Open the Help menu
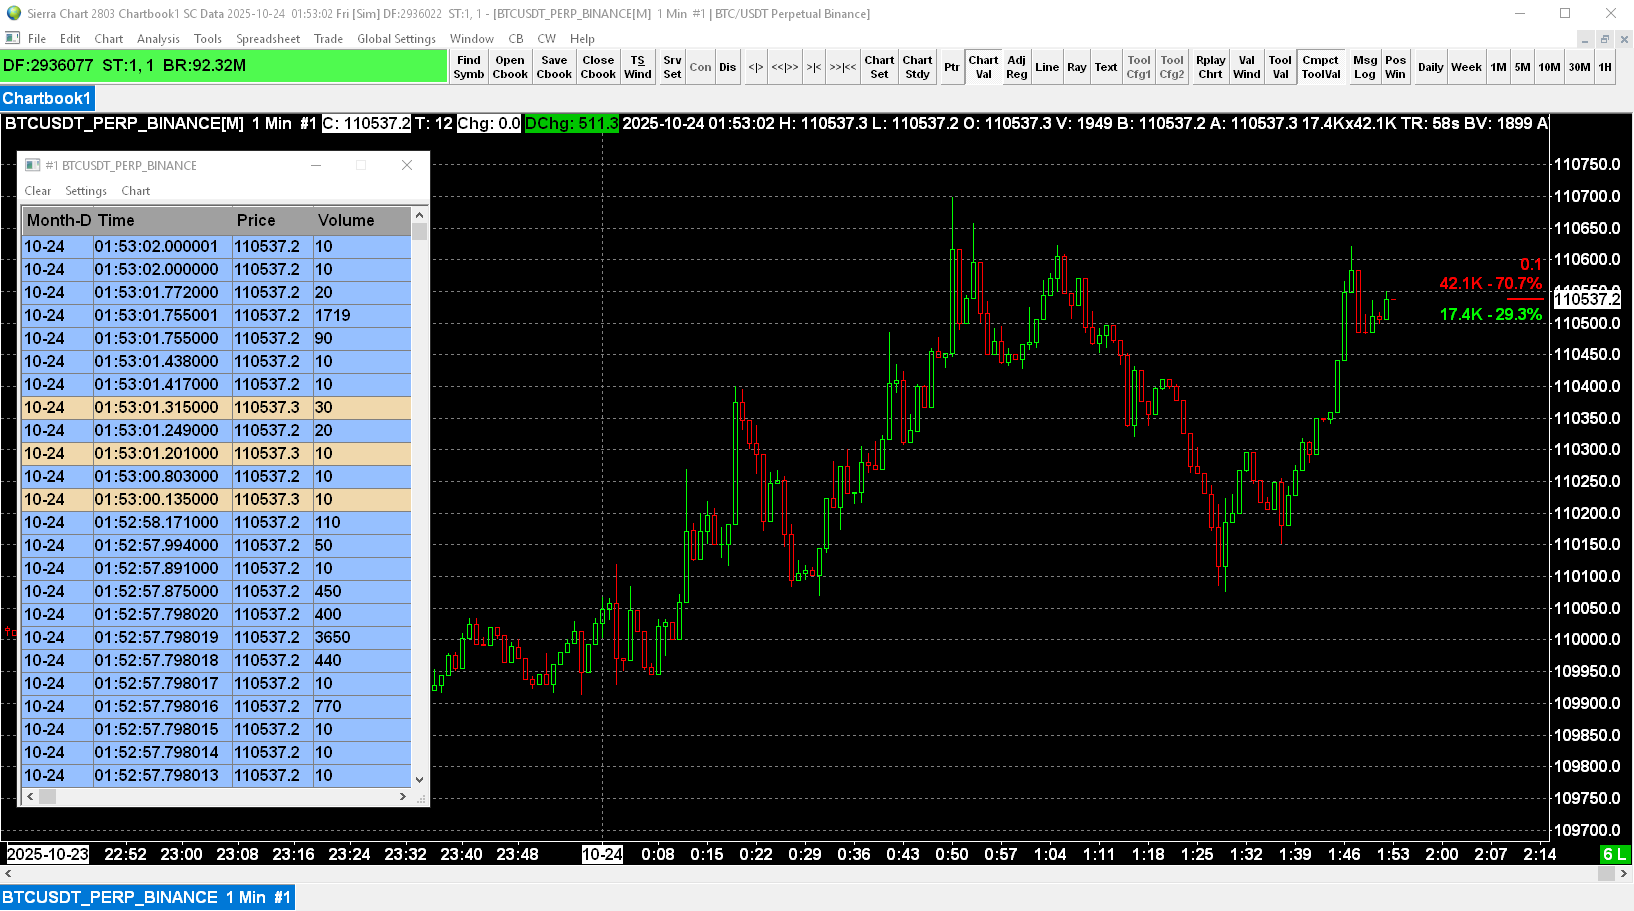Viewport: 1634px width, 911px height. click(x=582, y=39)
